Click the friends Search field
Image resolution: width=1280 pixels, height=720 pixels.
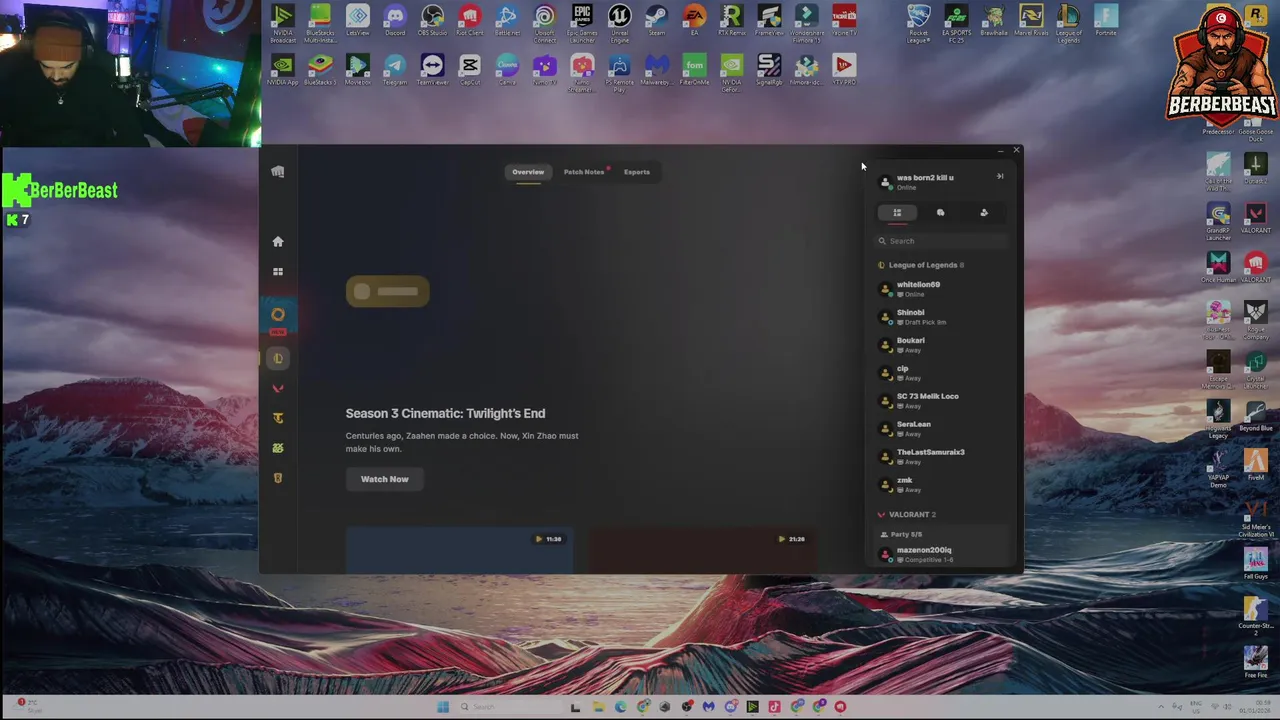point(942,241)
